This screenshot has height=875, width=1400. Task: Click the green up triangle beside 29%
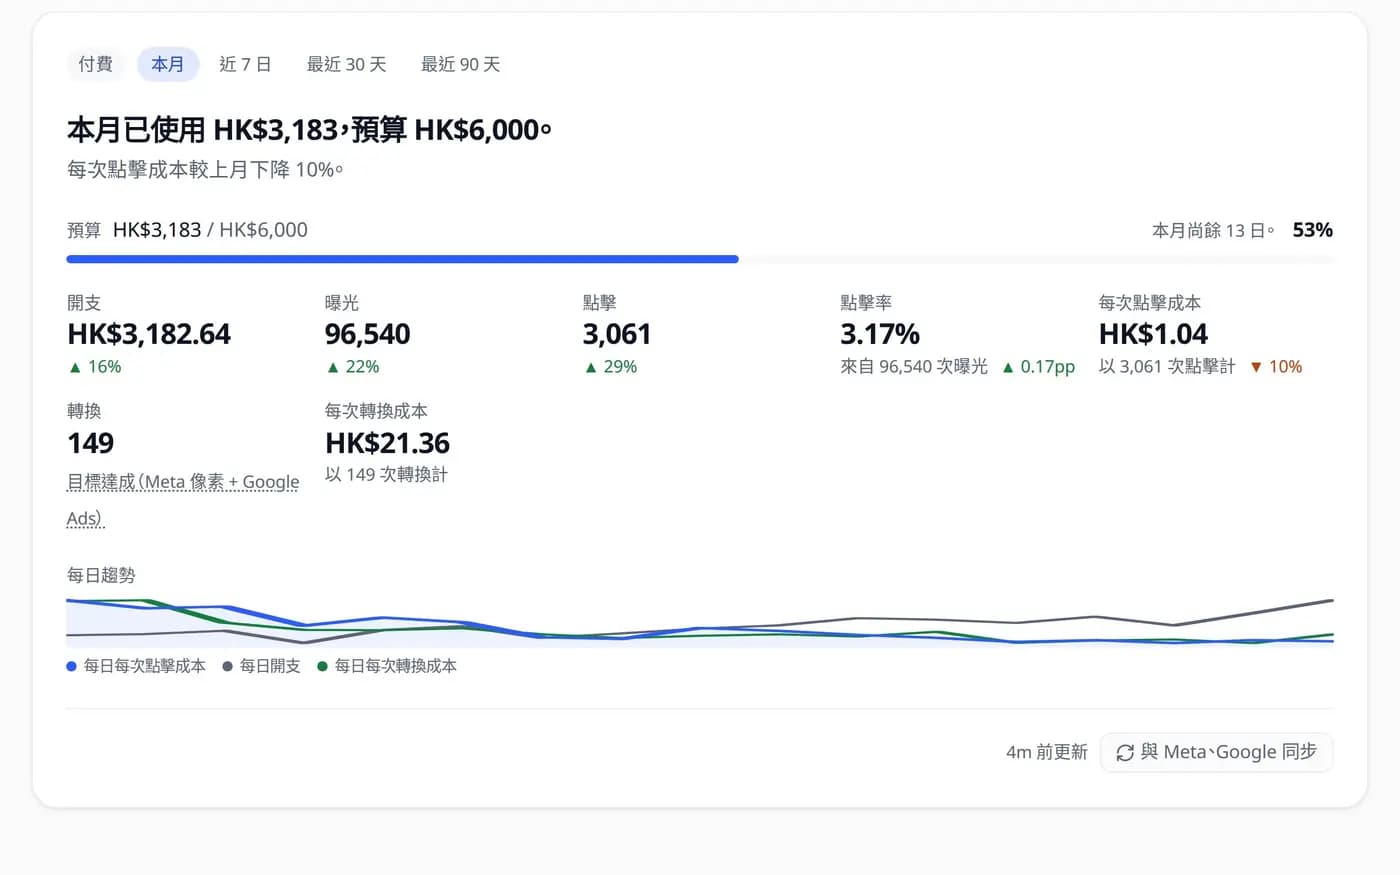click(x=591, y=368)
